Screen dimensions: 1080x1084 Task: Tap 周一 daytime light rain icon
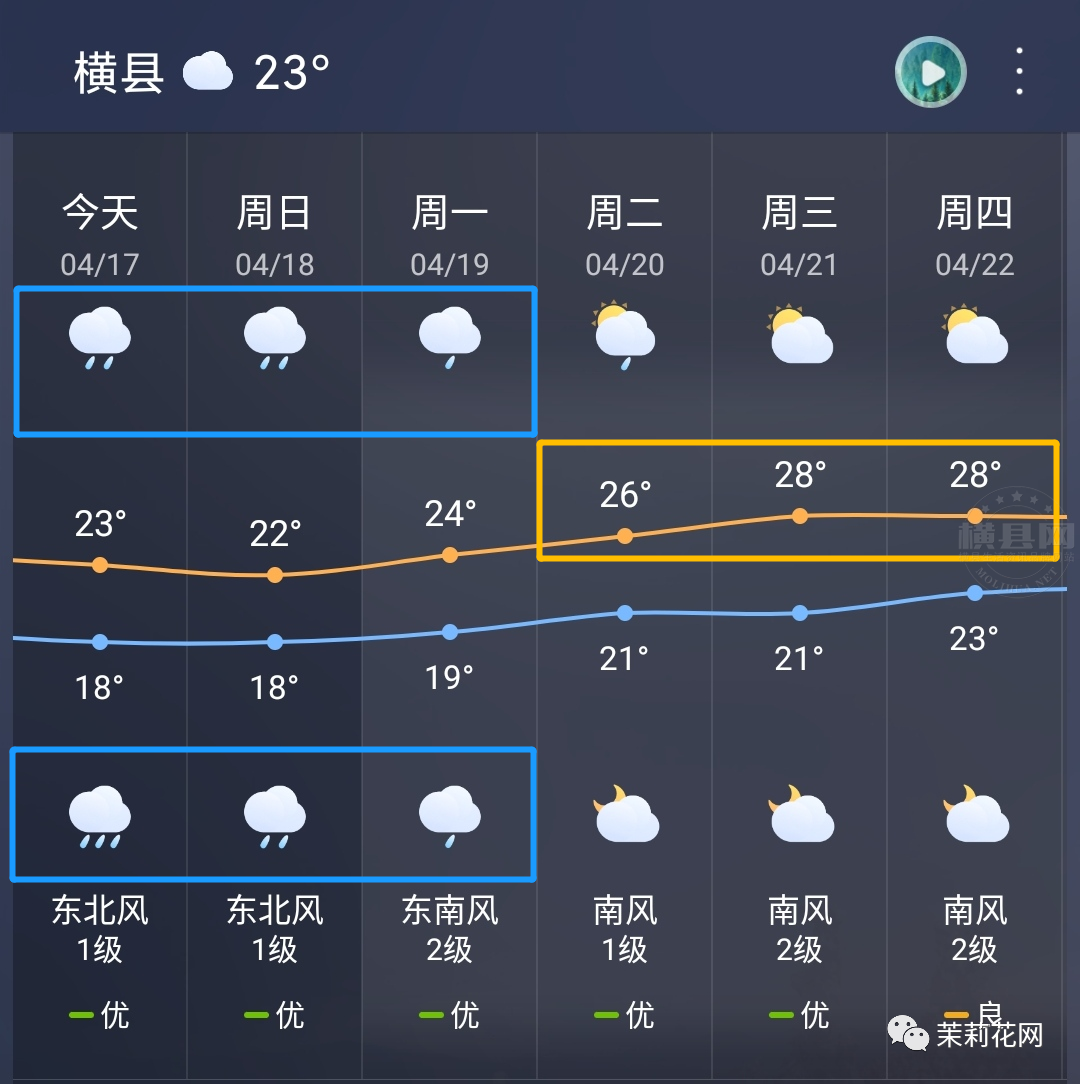click(x=449, y=338)
